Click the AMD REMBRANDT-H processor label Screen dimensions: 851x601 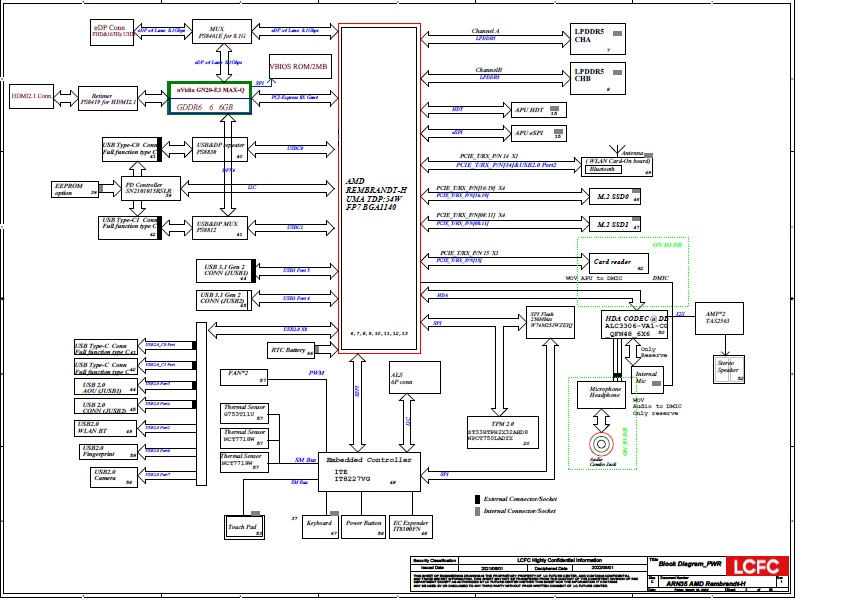point(376,194)
